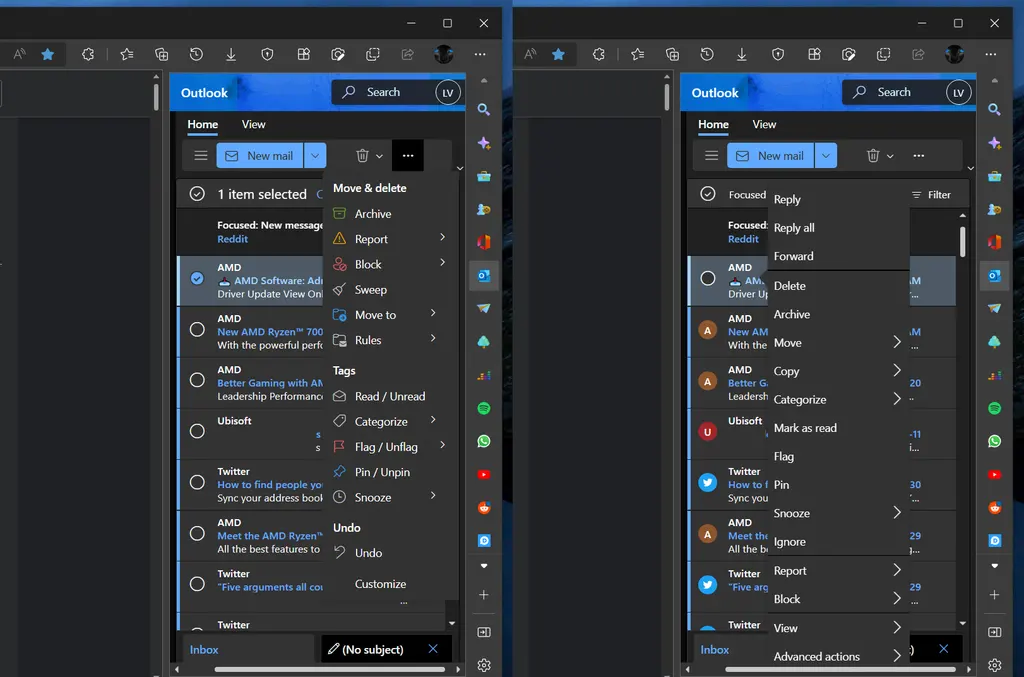Viewport: 1024px width, 677px height.
Task: Click the trash icon in right Outlook toolbar
Action: click(873, 155)
